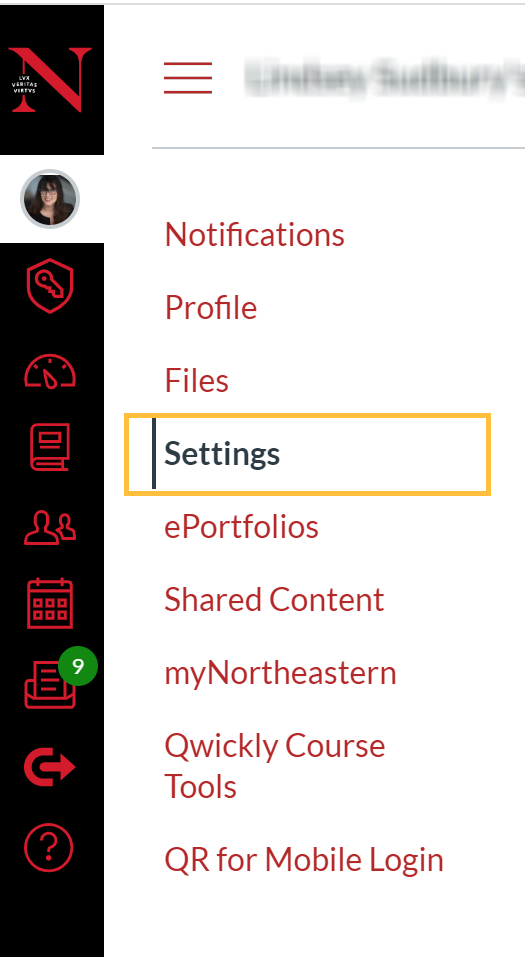Open Shared Content link
This screenshot has height=957, width=525.
click(x=274, y=599)
